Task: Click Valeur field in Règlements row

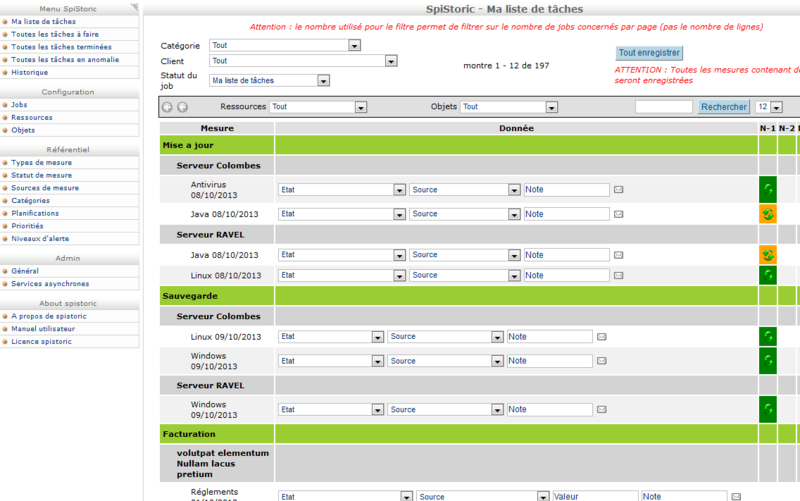Action: 595,496
